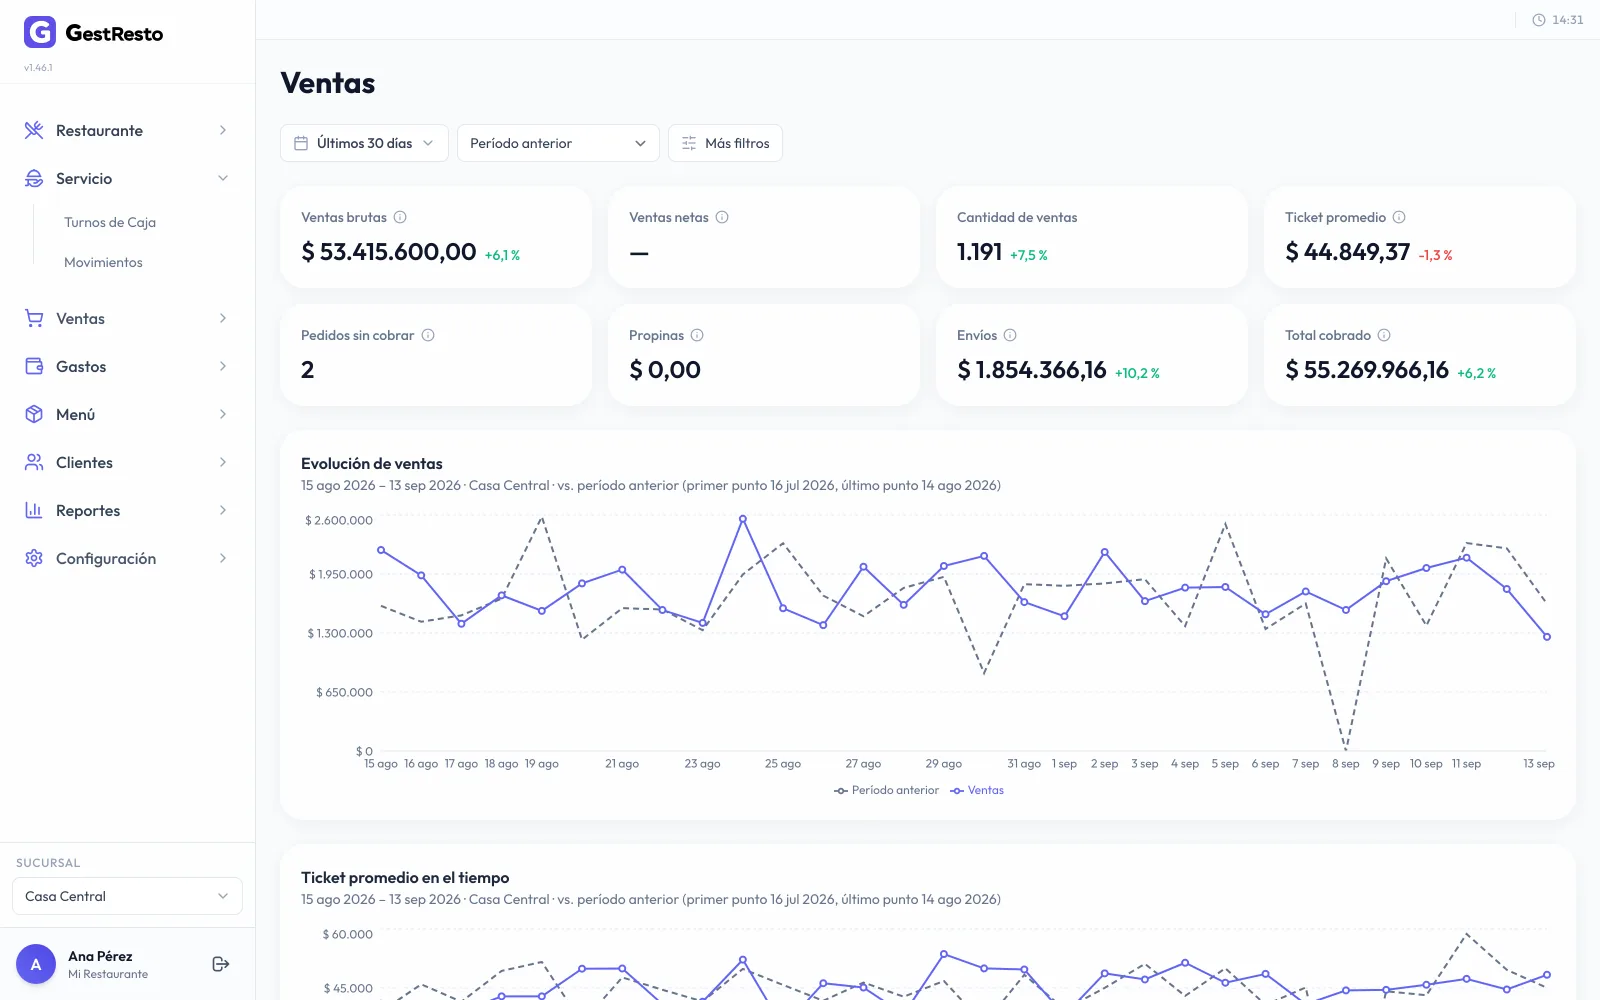Click the +10,2 % change on Envíos
The image size is (1600, 1000).
(1137, 373)
